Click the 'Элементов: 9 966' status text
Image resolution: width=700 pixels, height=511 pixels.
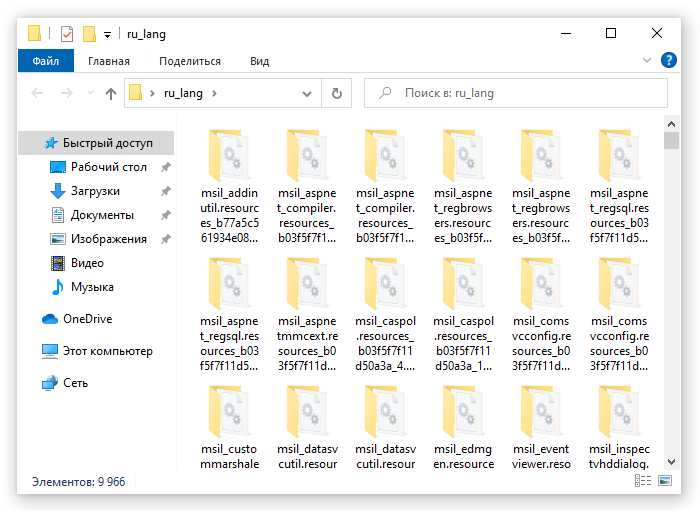pyautogui.click(x=79, y=482)
